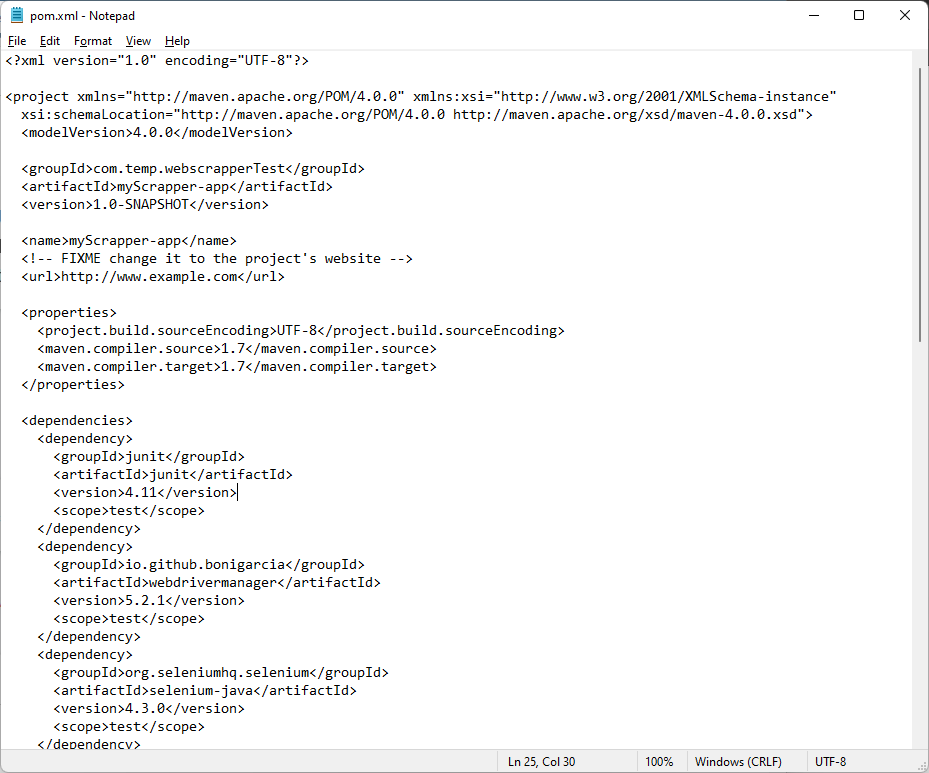
Task: Click the Windows (CRLF) status indicator
Action: pos(738,762)
